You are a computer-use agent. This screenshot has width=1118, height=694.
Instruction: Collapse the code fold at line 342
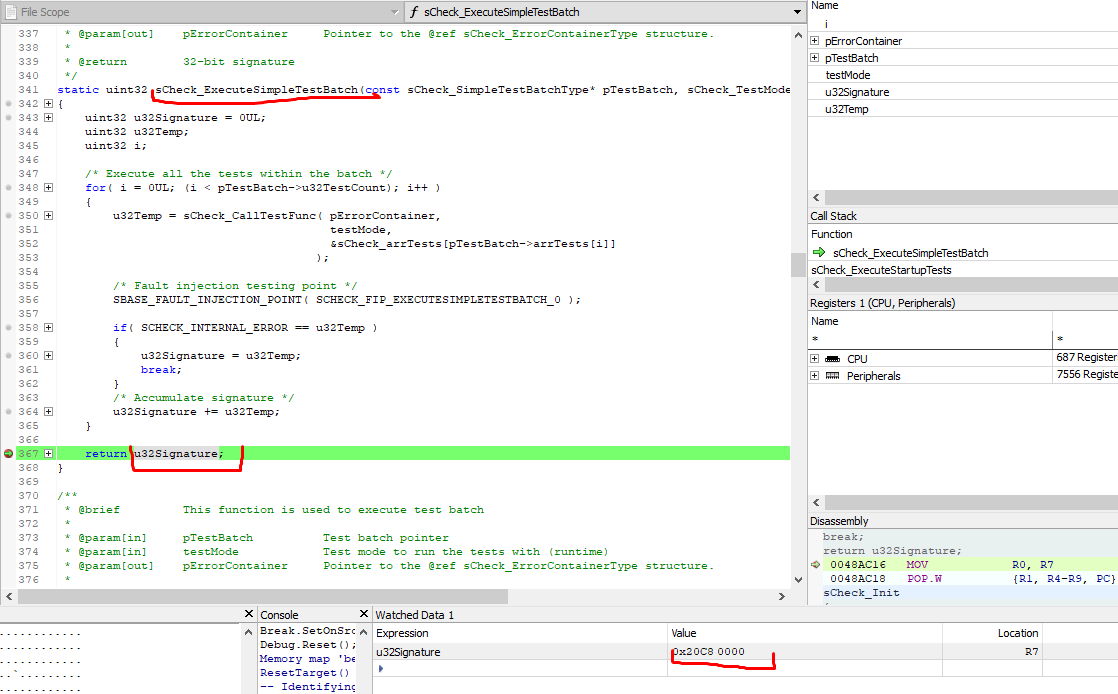(x=48, y=103)
